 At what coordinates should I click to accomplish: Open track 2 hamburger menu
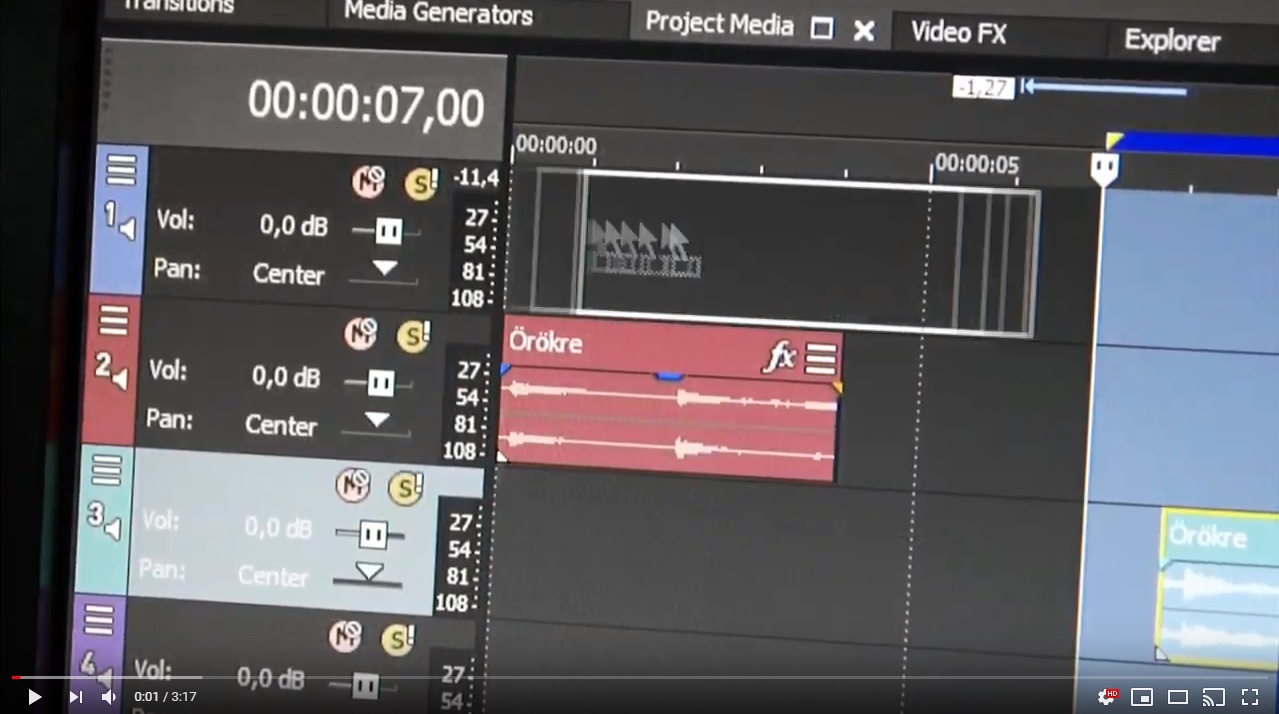click(x=113, y=321)
